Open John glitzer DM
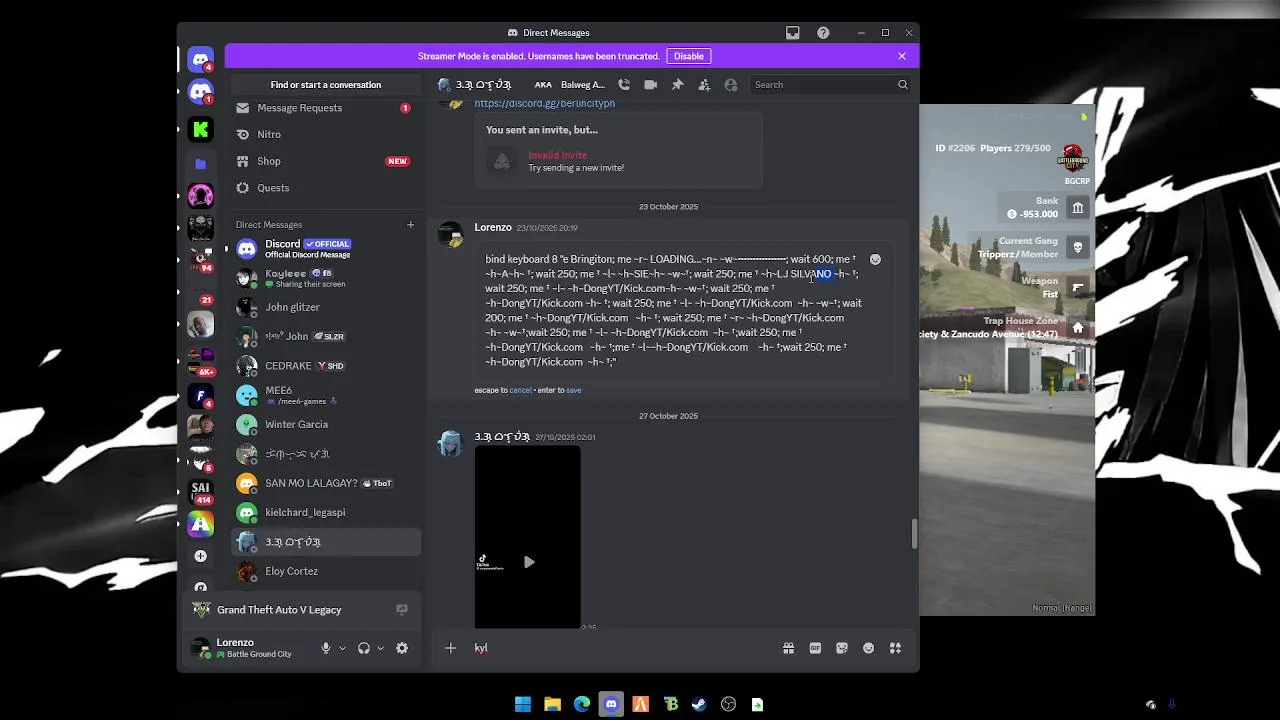The image size is (1280, 720). pos(326,307)
